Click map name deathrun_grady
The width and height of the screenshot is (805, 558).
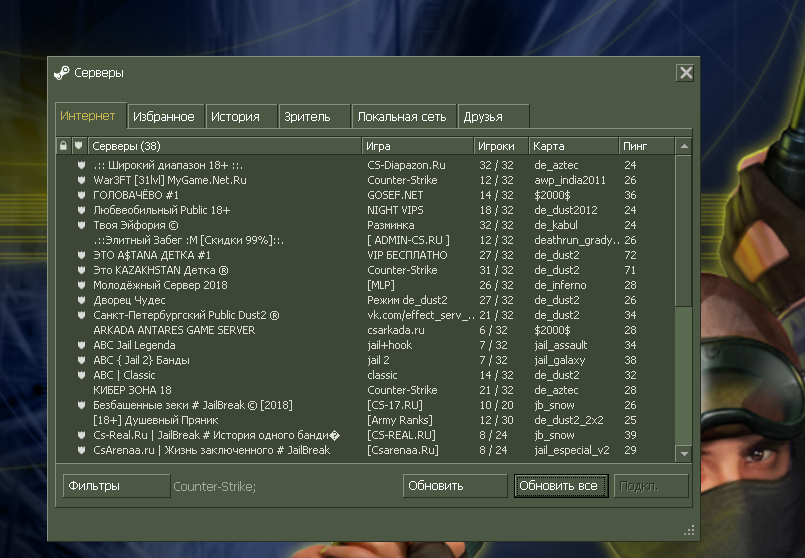[577, 240]
